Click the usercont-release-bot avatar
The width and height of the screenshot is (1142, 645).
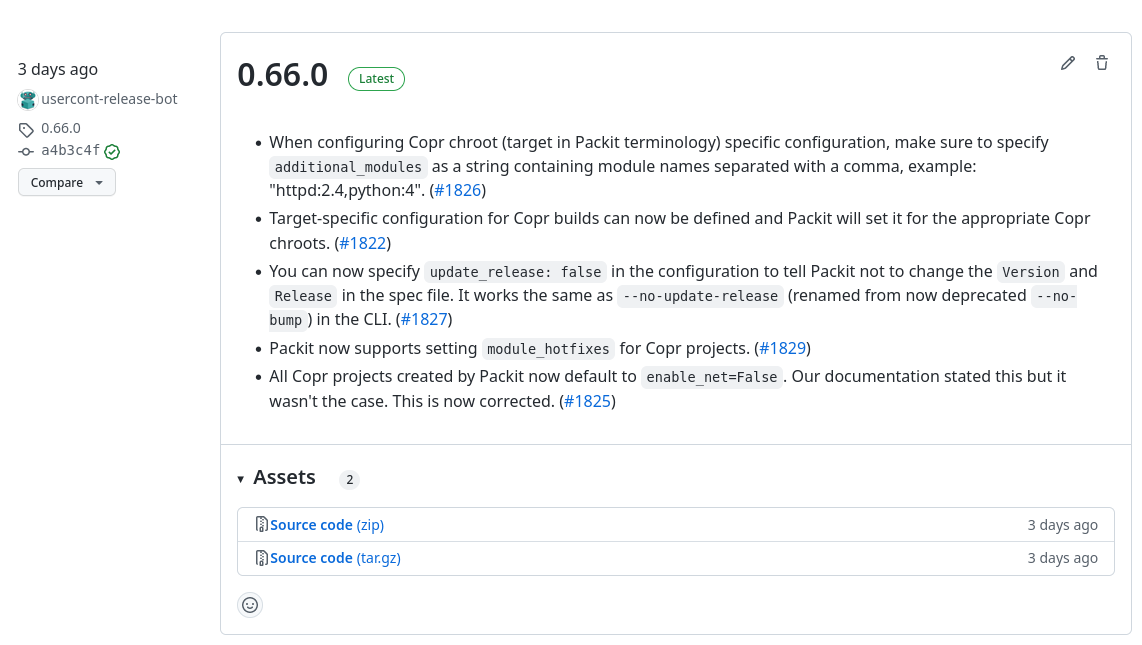click(x=27, y=99)
